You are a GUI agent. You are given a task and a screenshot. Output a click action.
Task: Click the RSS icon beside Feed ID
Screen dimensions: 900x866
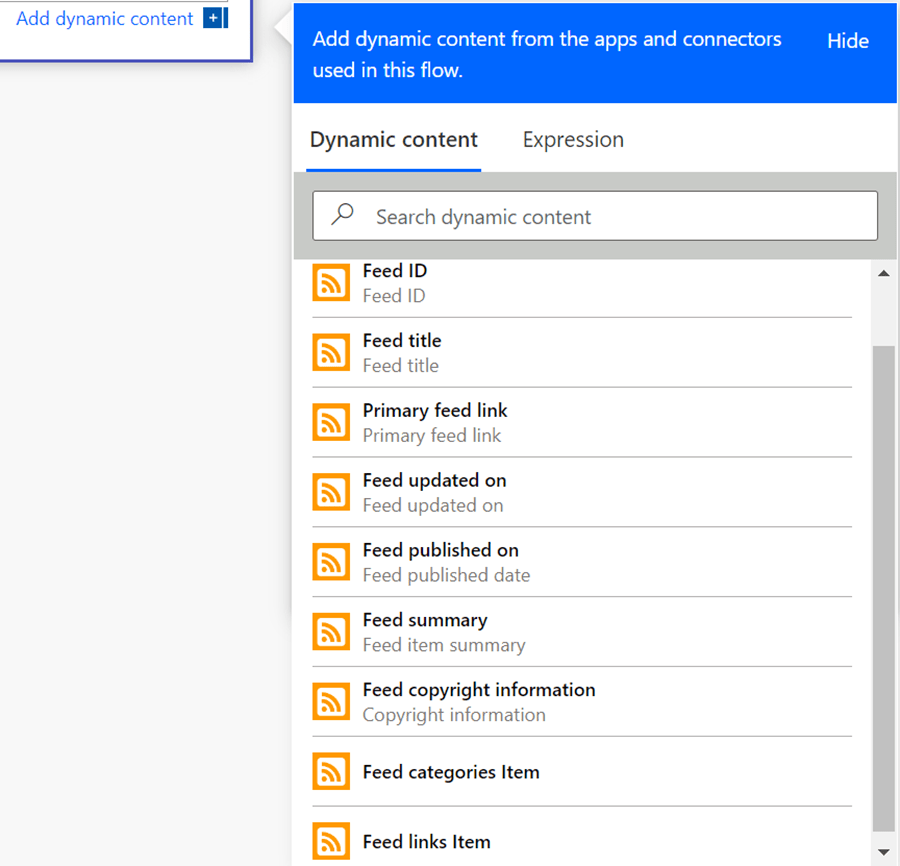tap(331, 283)
